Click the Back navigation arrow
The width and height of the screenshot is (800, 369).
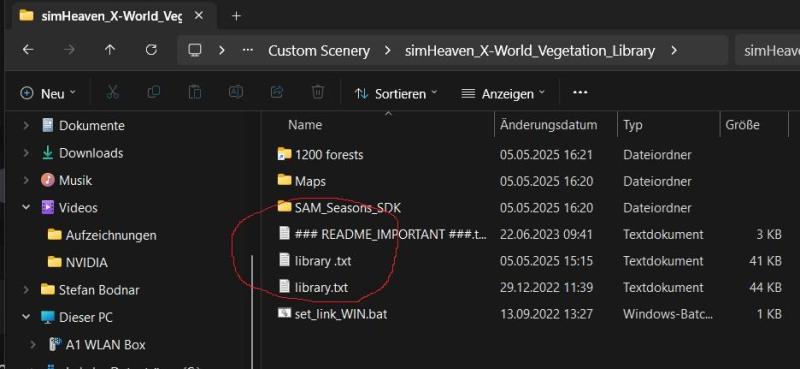29,50
